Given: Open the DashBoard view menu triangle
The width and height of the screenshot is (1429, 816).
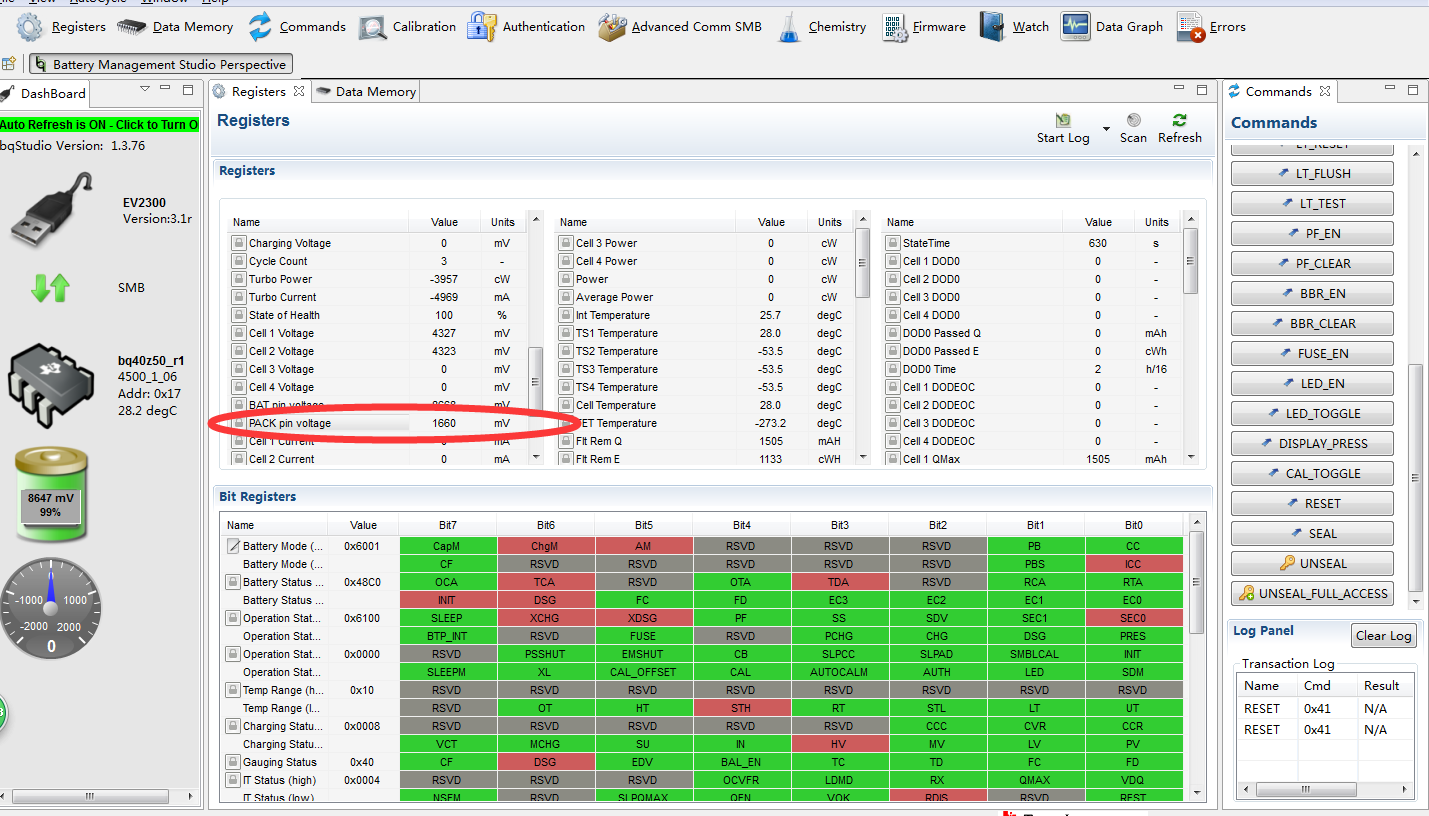Looking at the screenshot, I should 145,90.
